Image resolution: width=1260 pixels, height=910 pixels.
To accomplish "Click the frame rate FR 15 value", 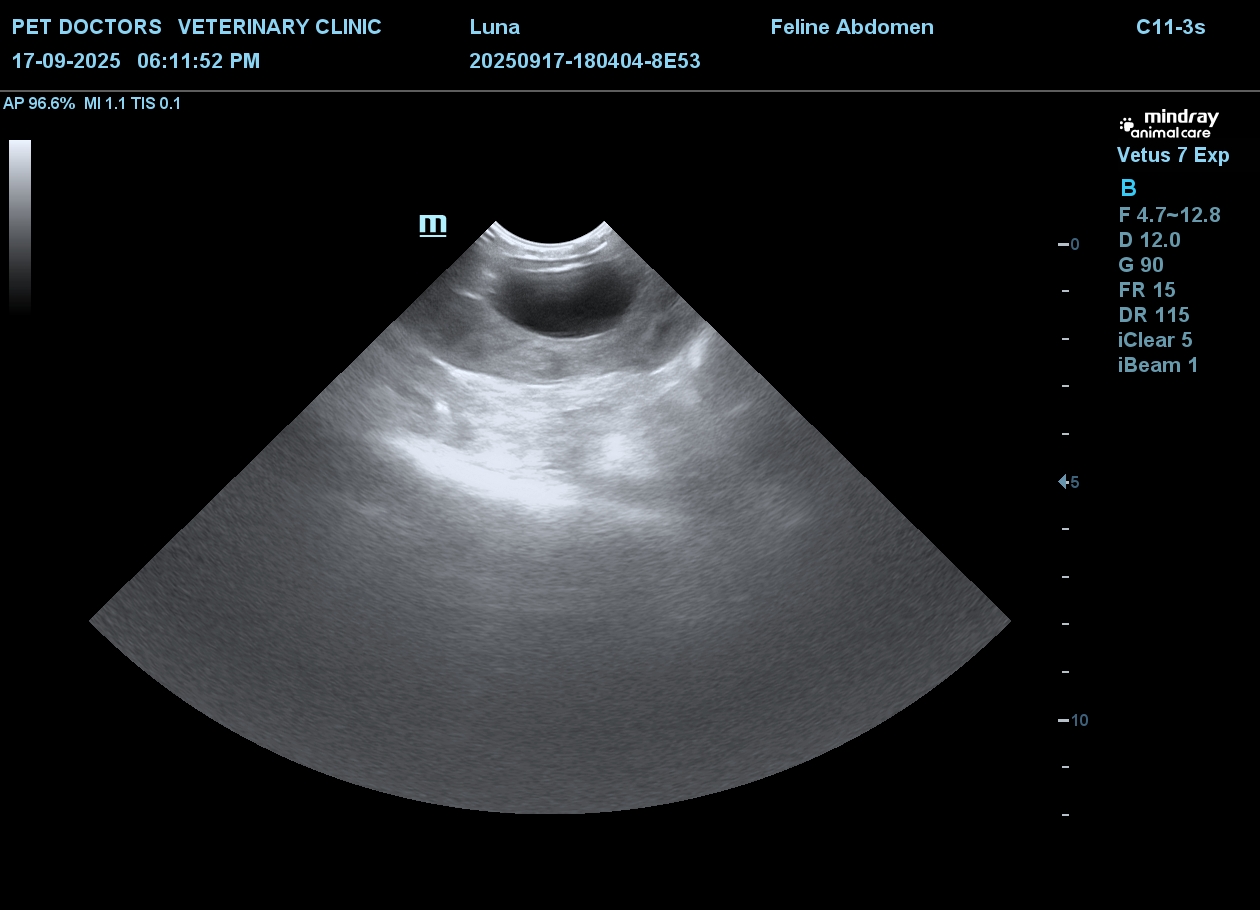I will pos(1147,290).
